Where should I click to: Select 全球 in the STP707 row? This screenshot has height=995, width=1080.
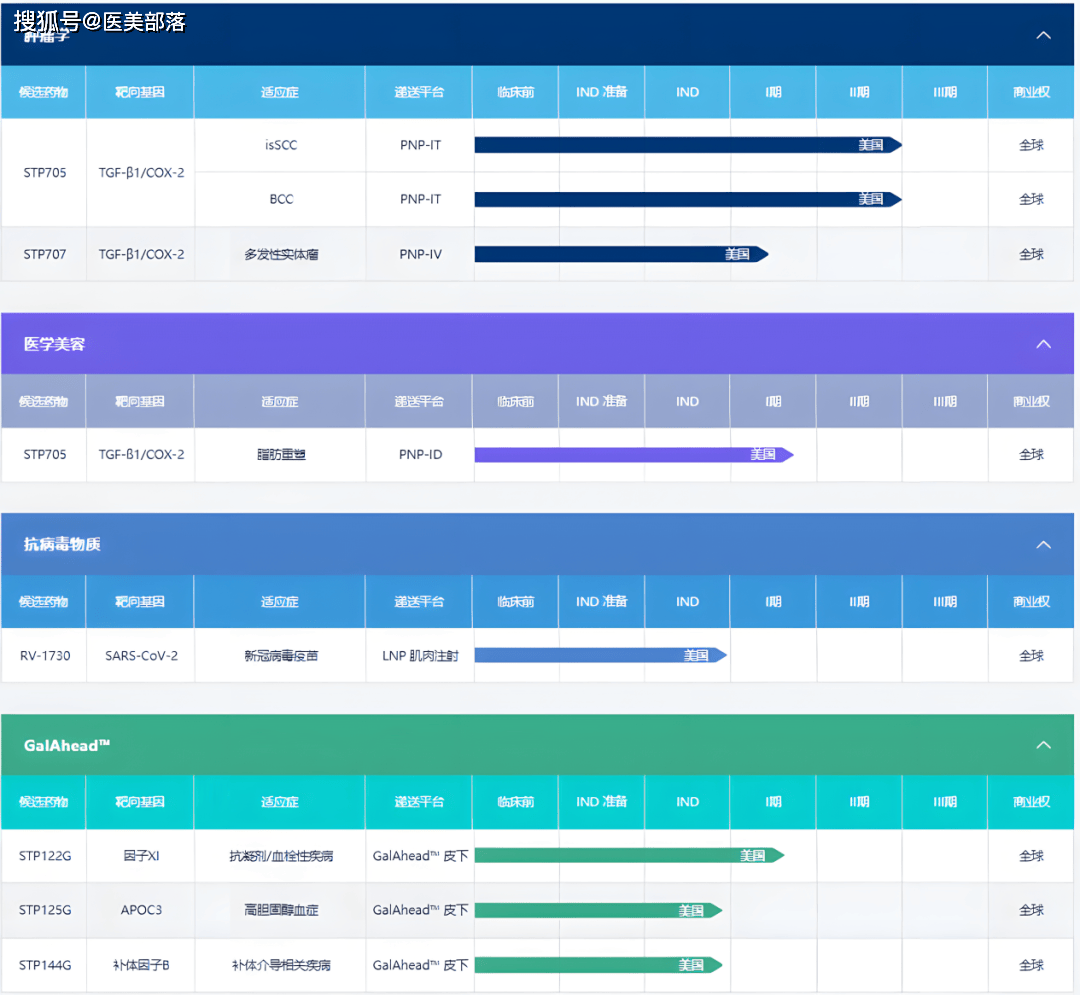tap(1031, 254)
